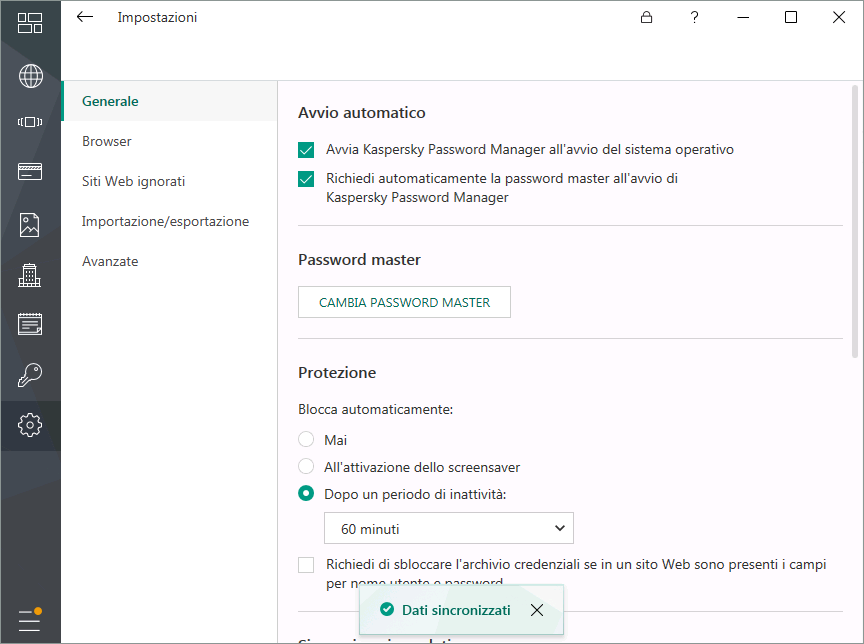Screen dimensions: 864x644
Task: Click the vertical scrollbar of settings pane
Action: [x=855, y=221]
